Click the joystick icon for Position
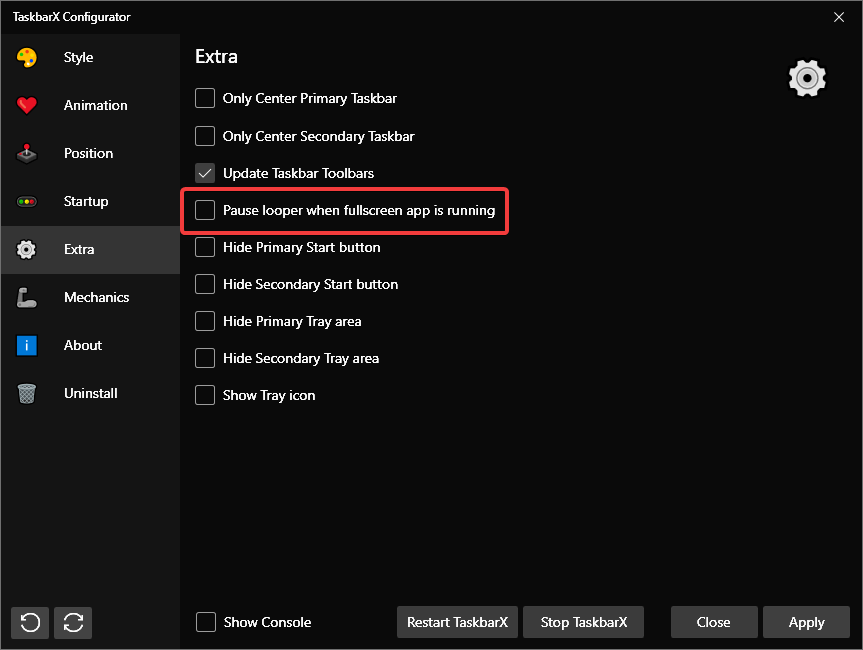Screen dimensions: 863x650 [x=27, y=153]
